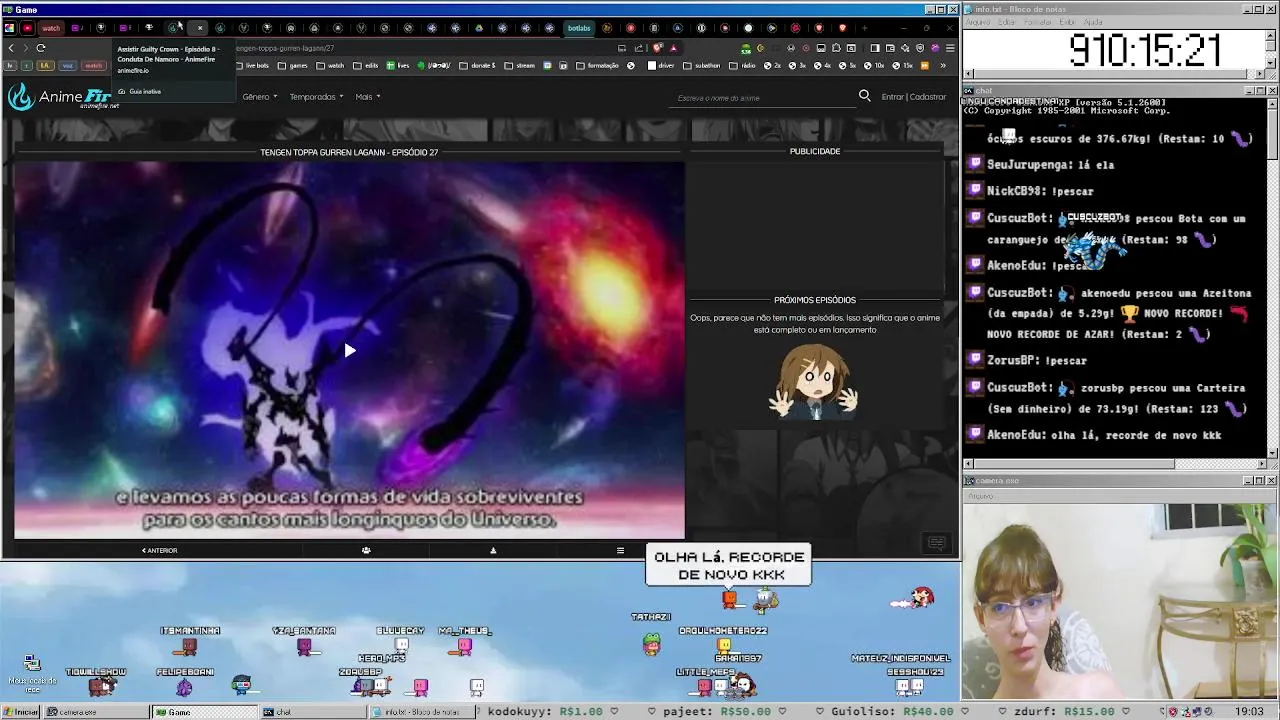Click the Brave shield icon in address bar
The image size is (1280, 720).
pos(657,48)
